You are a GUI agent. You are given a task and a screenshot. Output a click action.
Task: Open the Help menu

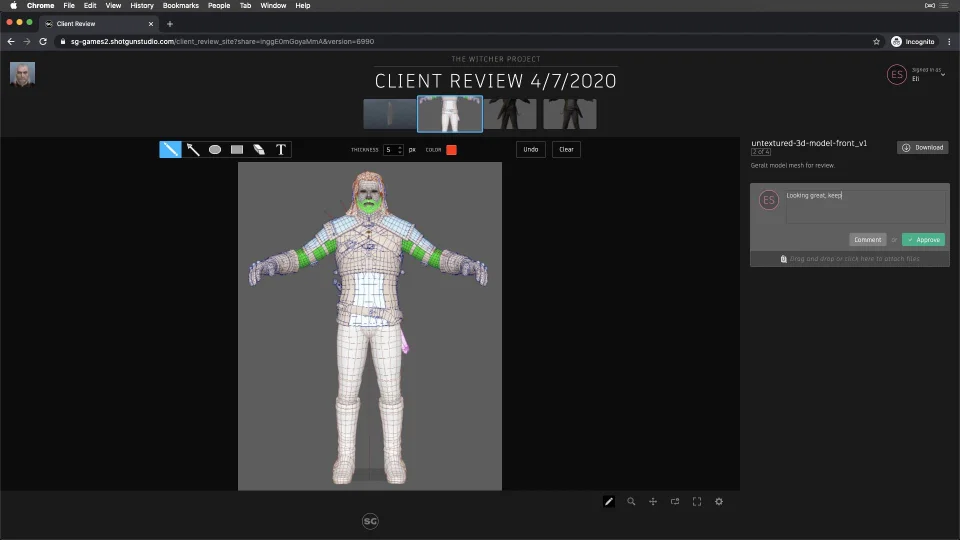point(302,6)
